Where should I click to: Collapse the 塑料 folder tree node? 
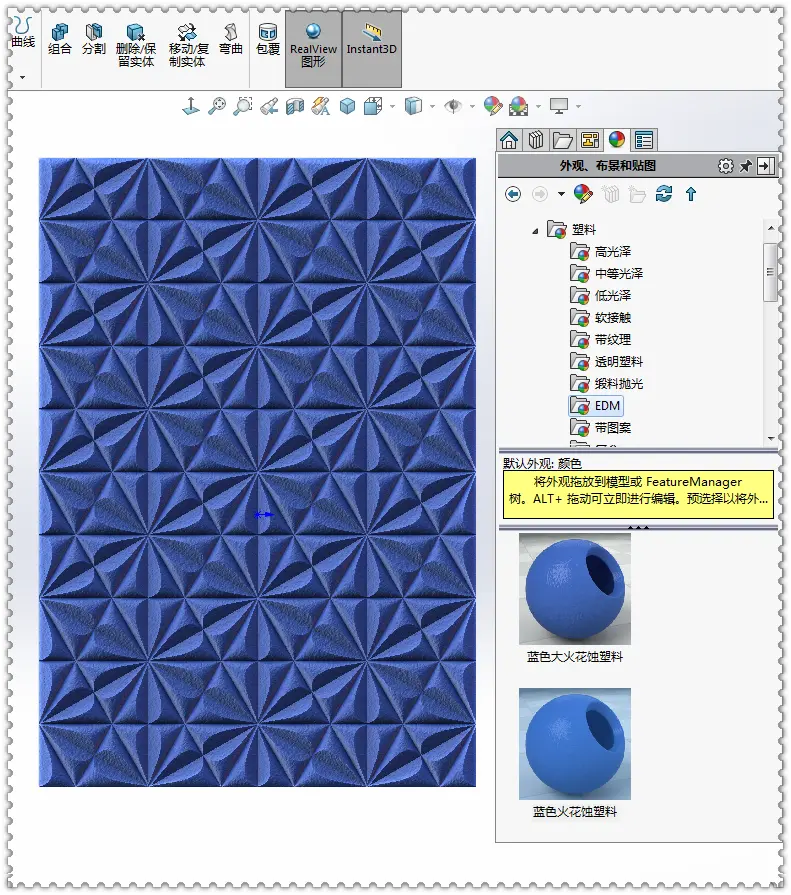[535, 231]
